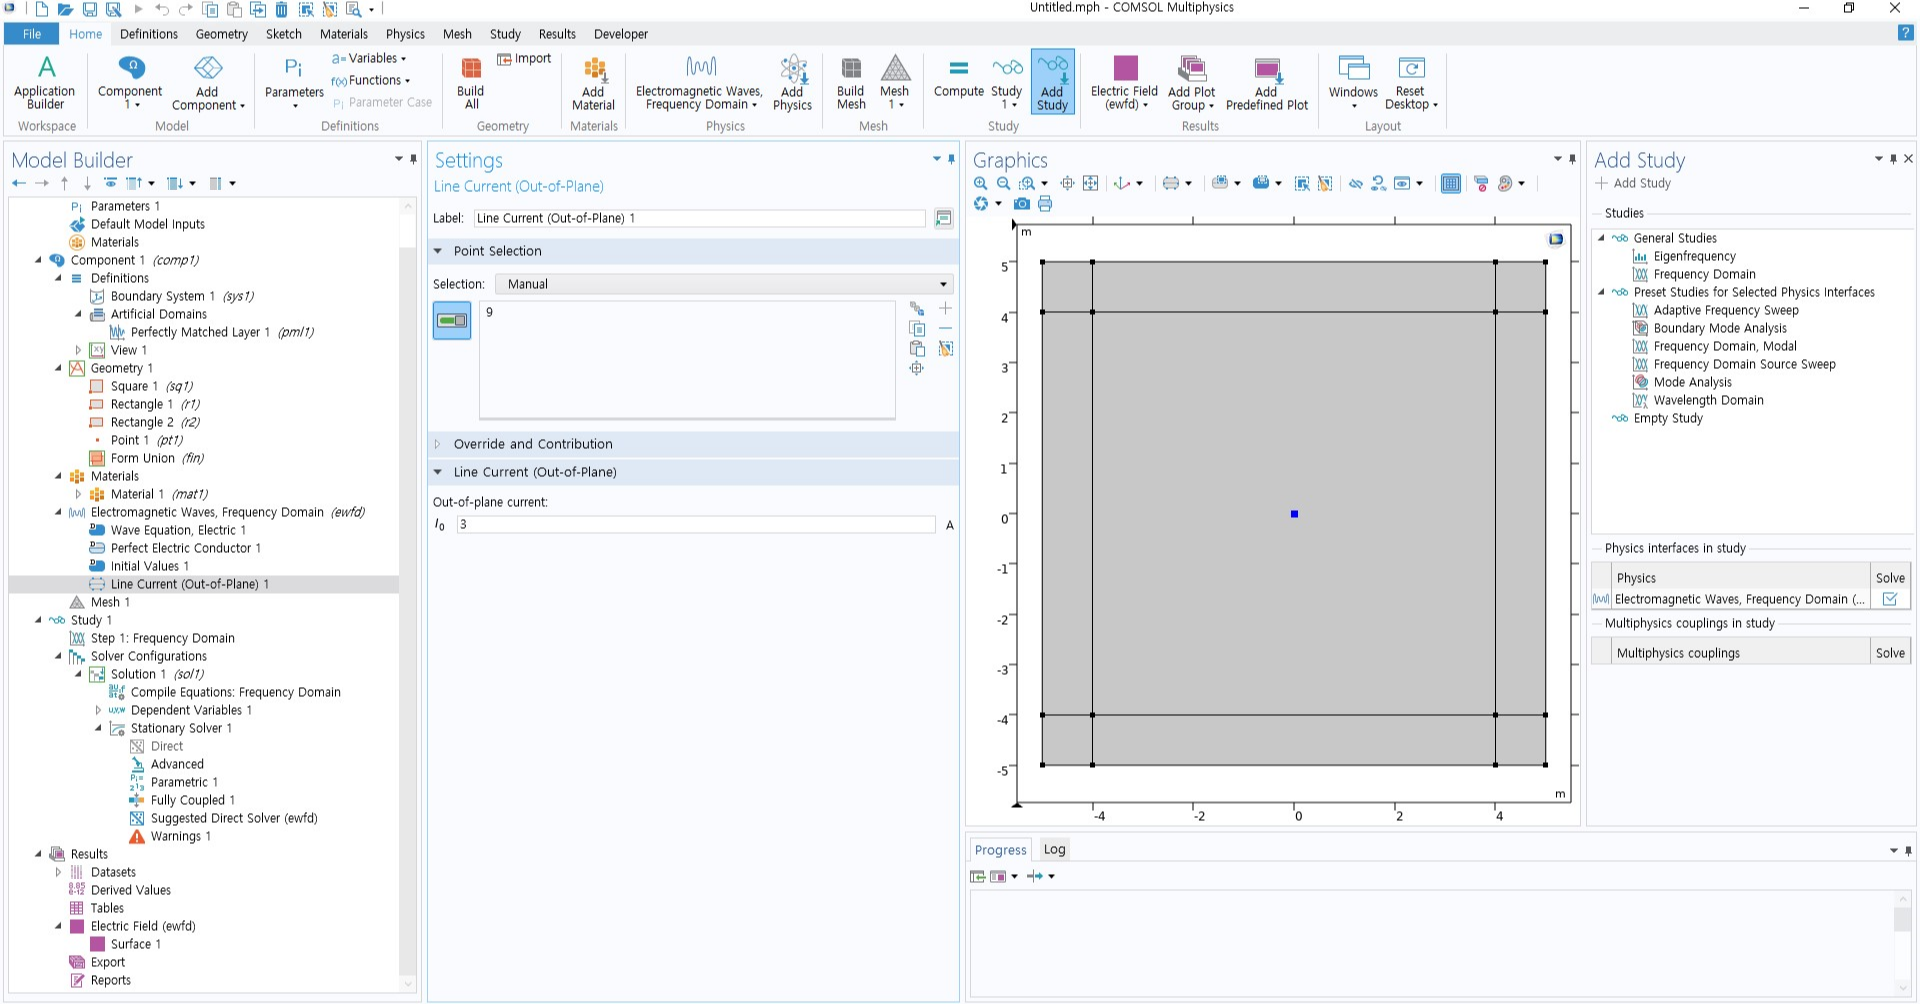This screenshot has height=1004, width=1920.
Task: Open the Geometry ribbon tab
Action: (x=221, y=34)
